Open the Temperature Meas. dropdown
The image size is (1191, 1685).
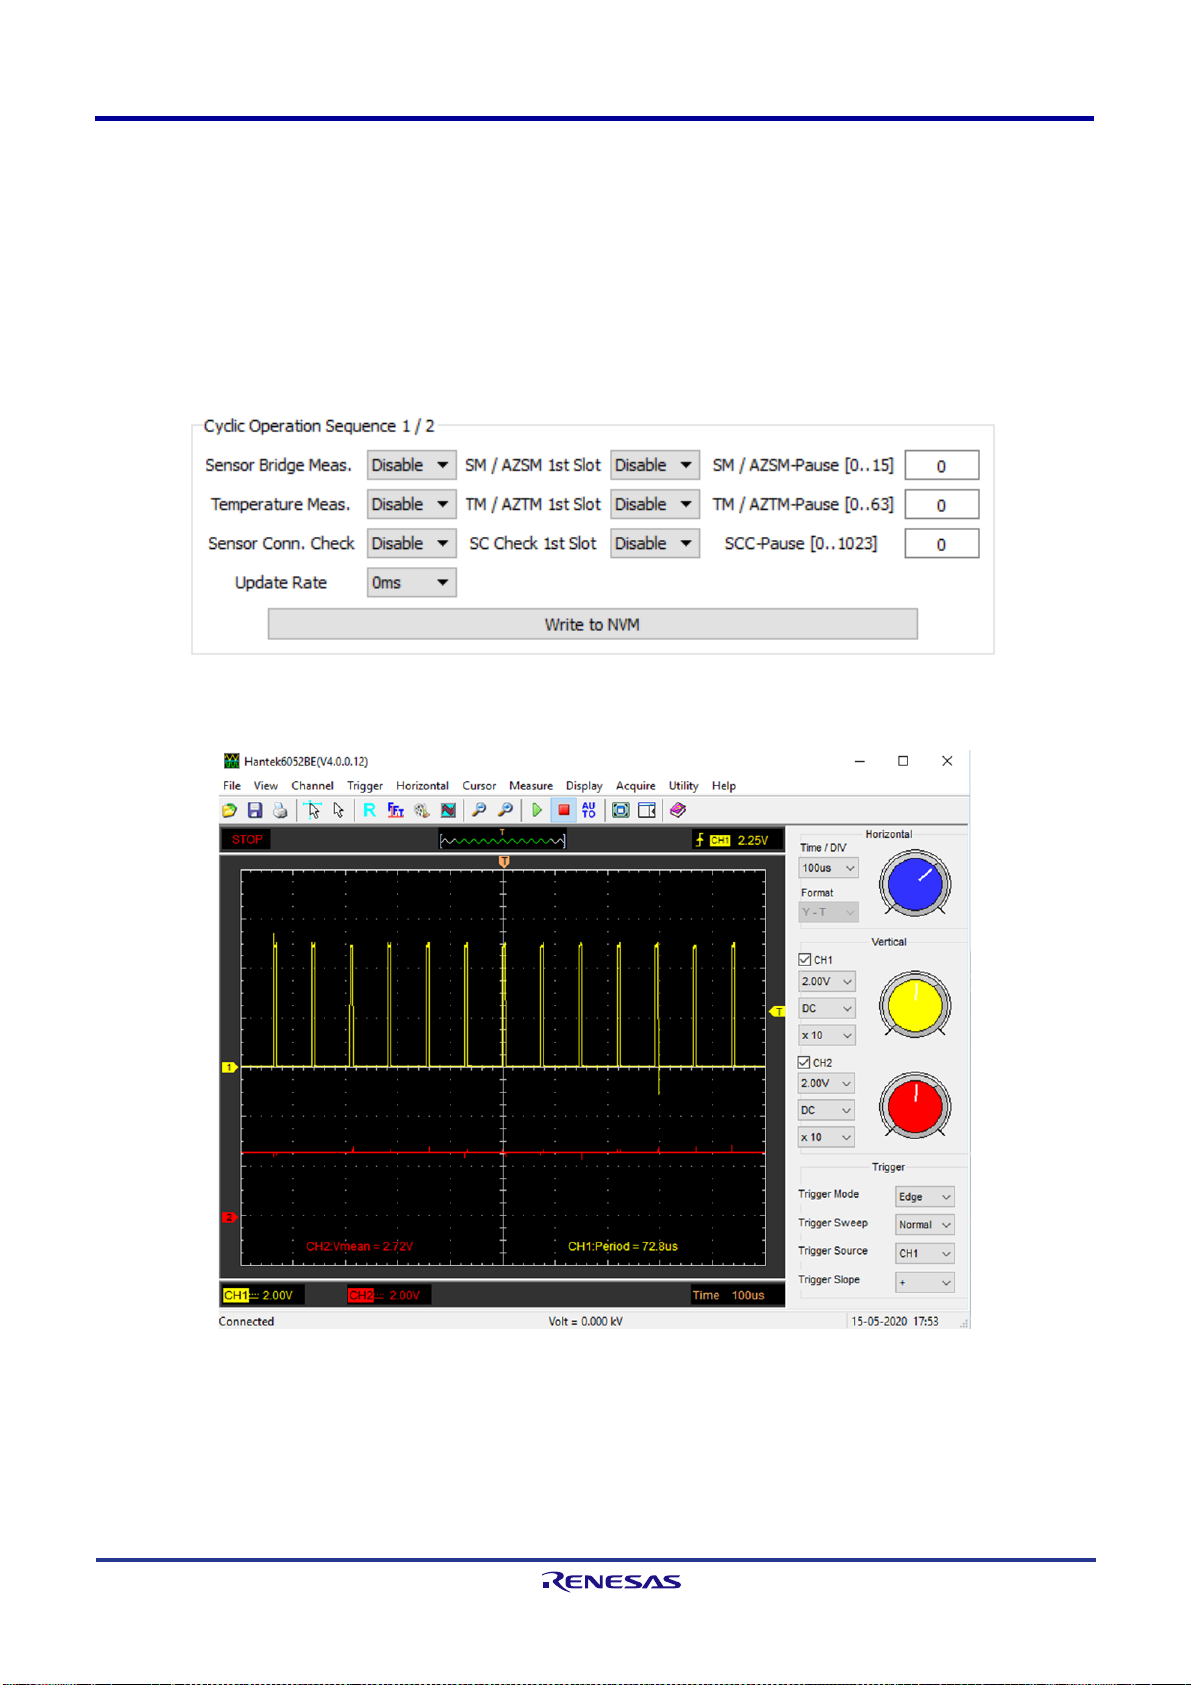412,504
